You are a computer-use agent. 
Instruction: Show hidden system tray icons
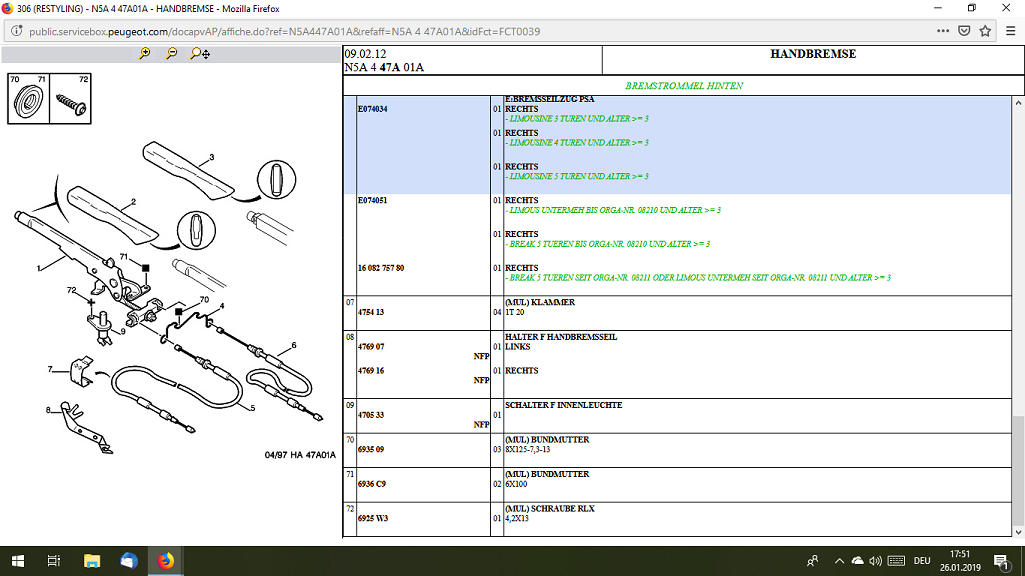point(839,561)
